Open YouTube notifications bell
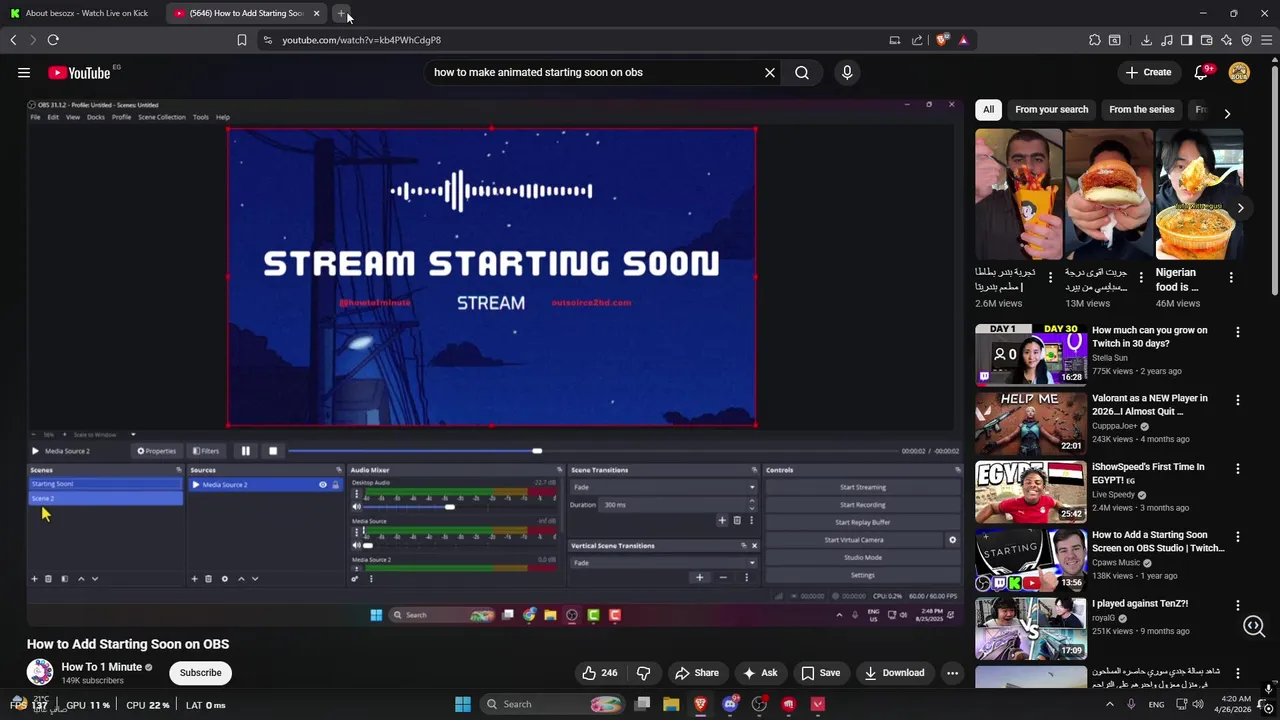This screenshot has height=720, width=1280. [x=1201, y=72]
